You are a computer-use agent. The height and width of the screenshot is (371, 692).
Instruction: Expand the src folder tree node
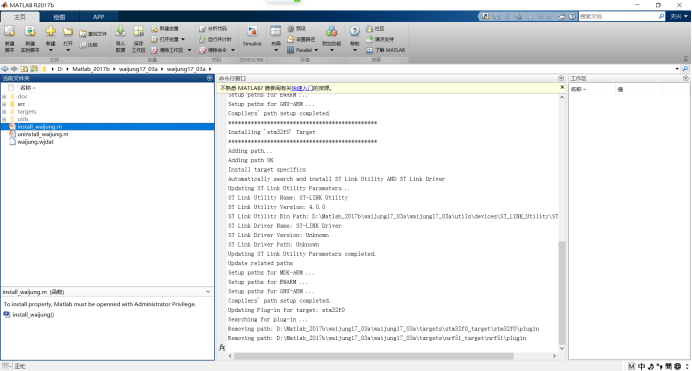[4, 104]
